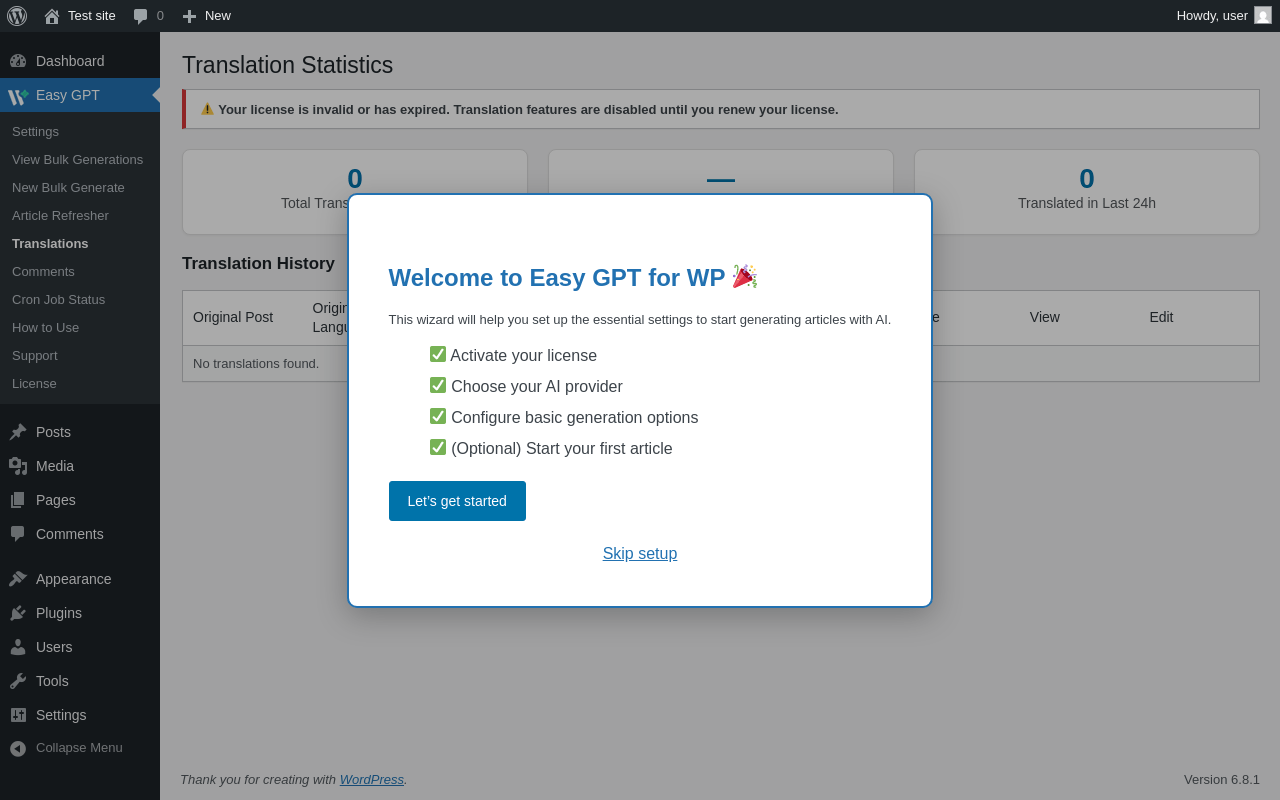Click the comments bubble icon in admin bar
Screen dimensions: 1280x800
click(141, 16)
